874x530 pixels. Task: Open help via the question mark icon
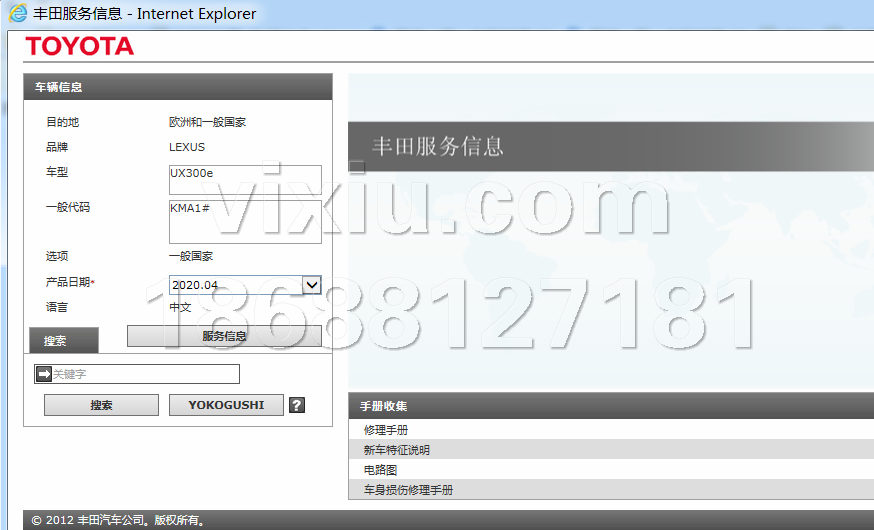coord(296,405)
